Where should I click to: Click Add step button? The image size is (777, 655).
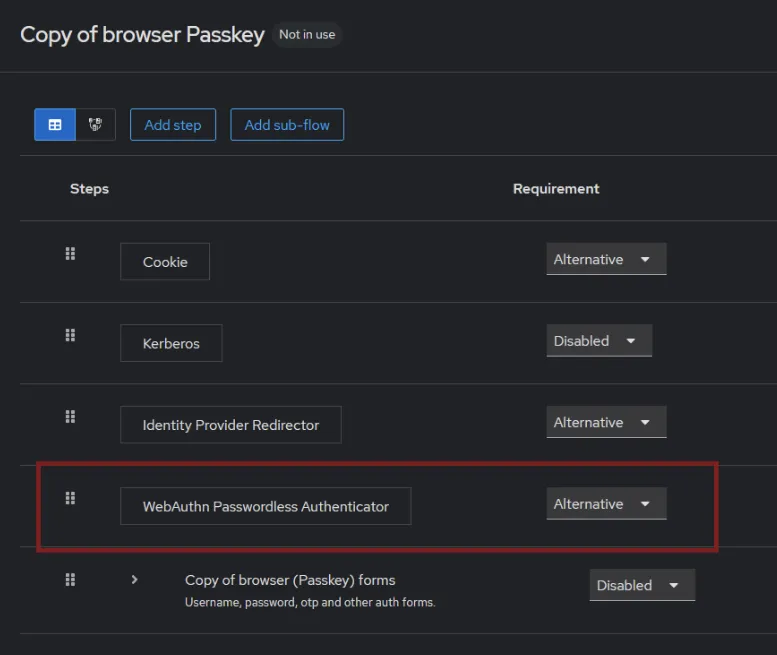[173, 125]
